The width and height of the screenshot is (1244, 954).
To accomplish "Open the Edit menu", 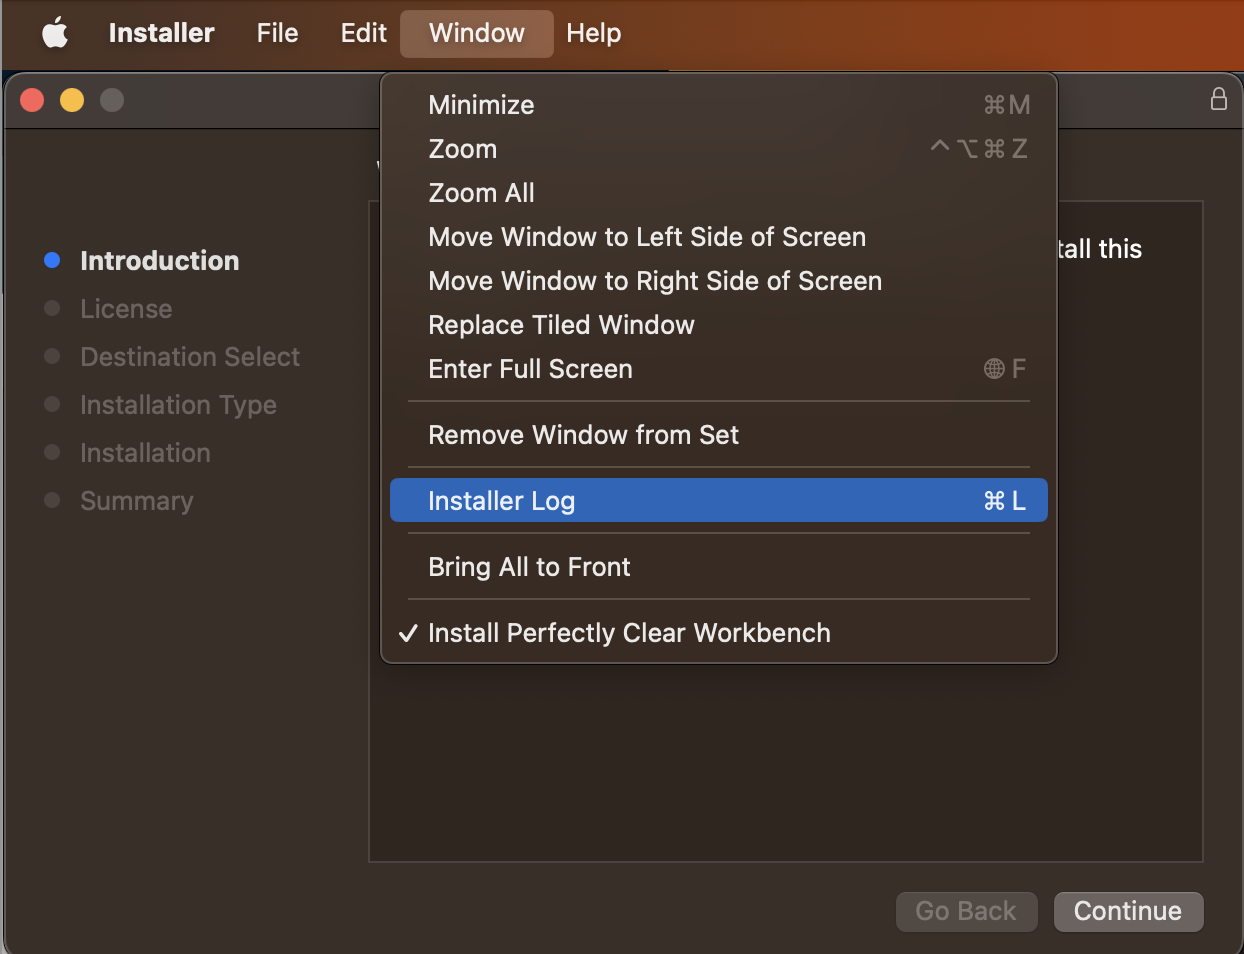I will point(363,33).
